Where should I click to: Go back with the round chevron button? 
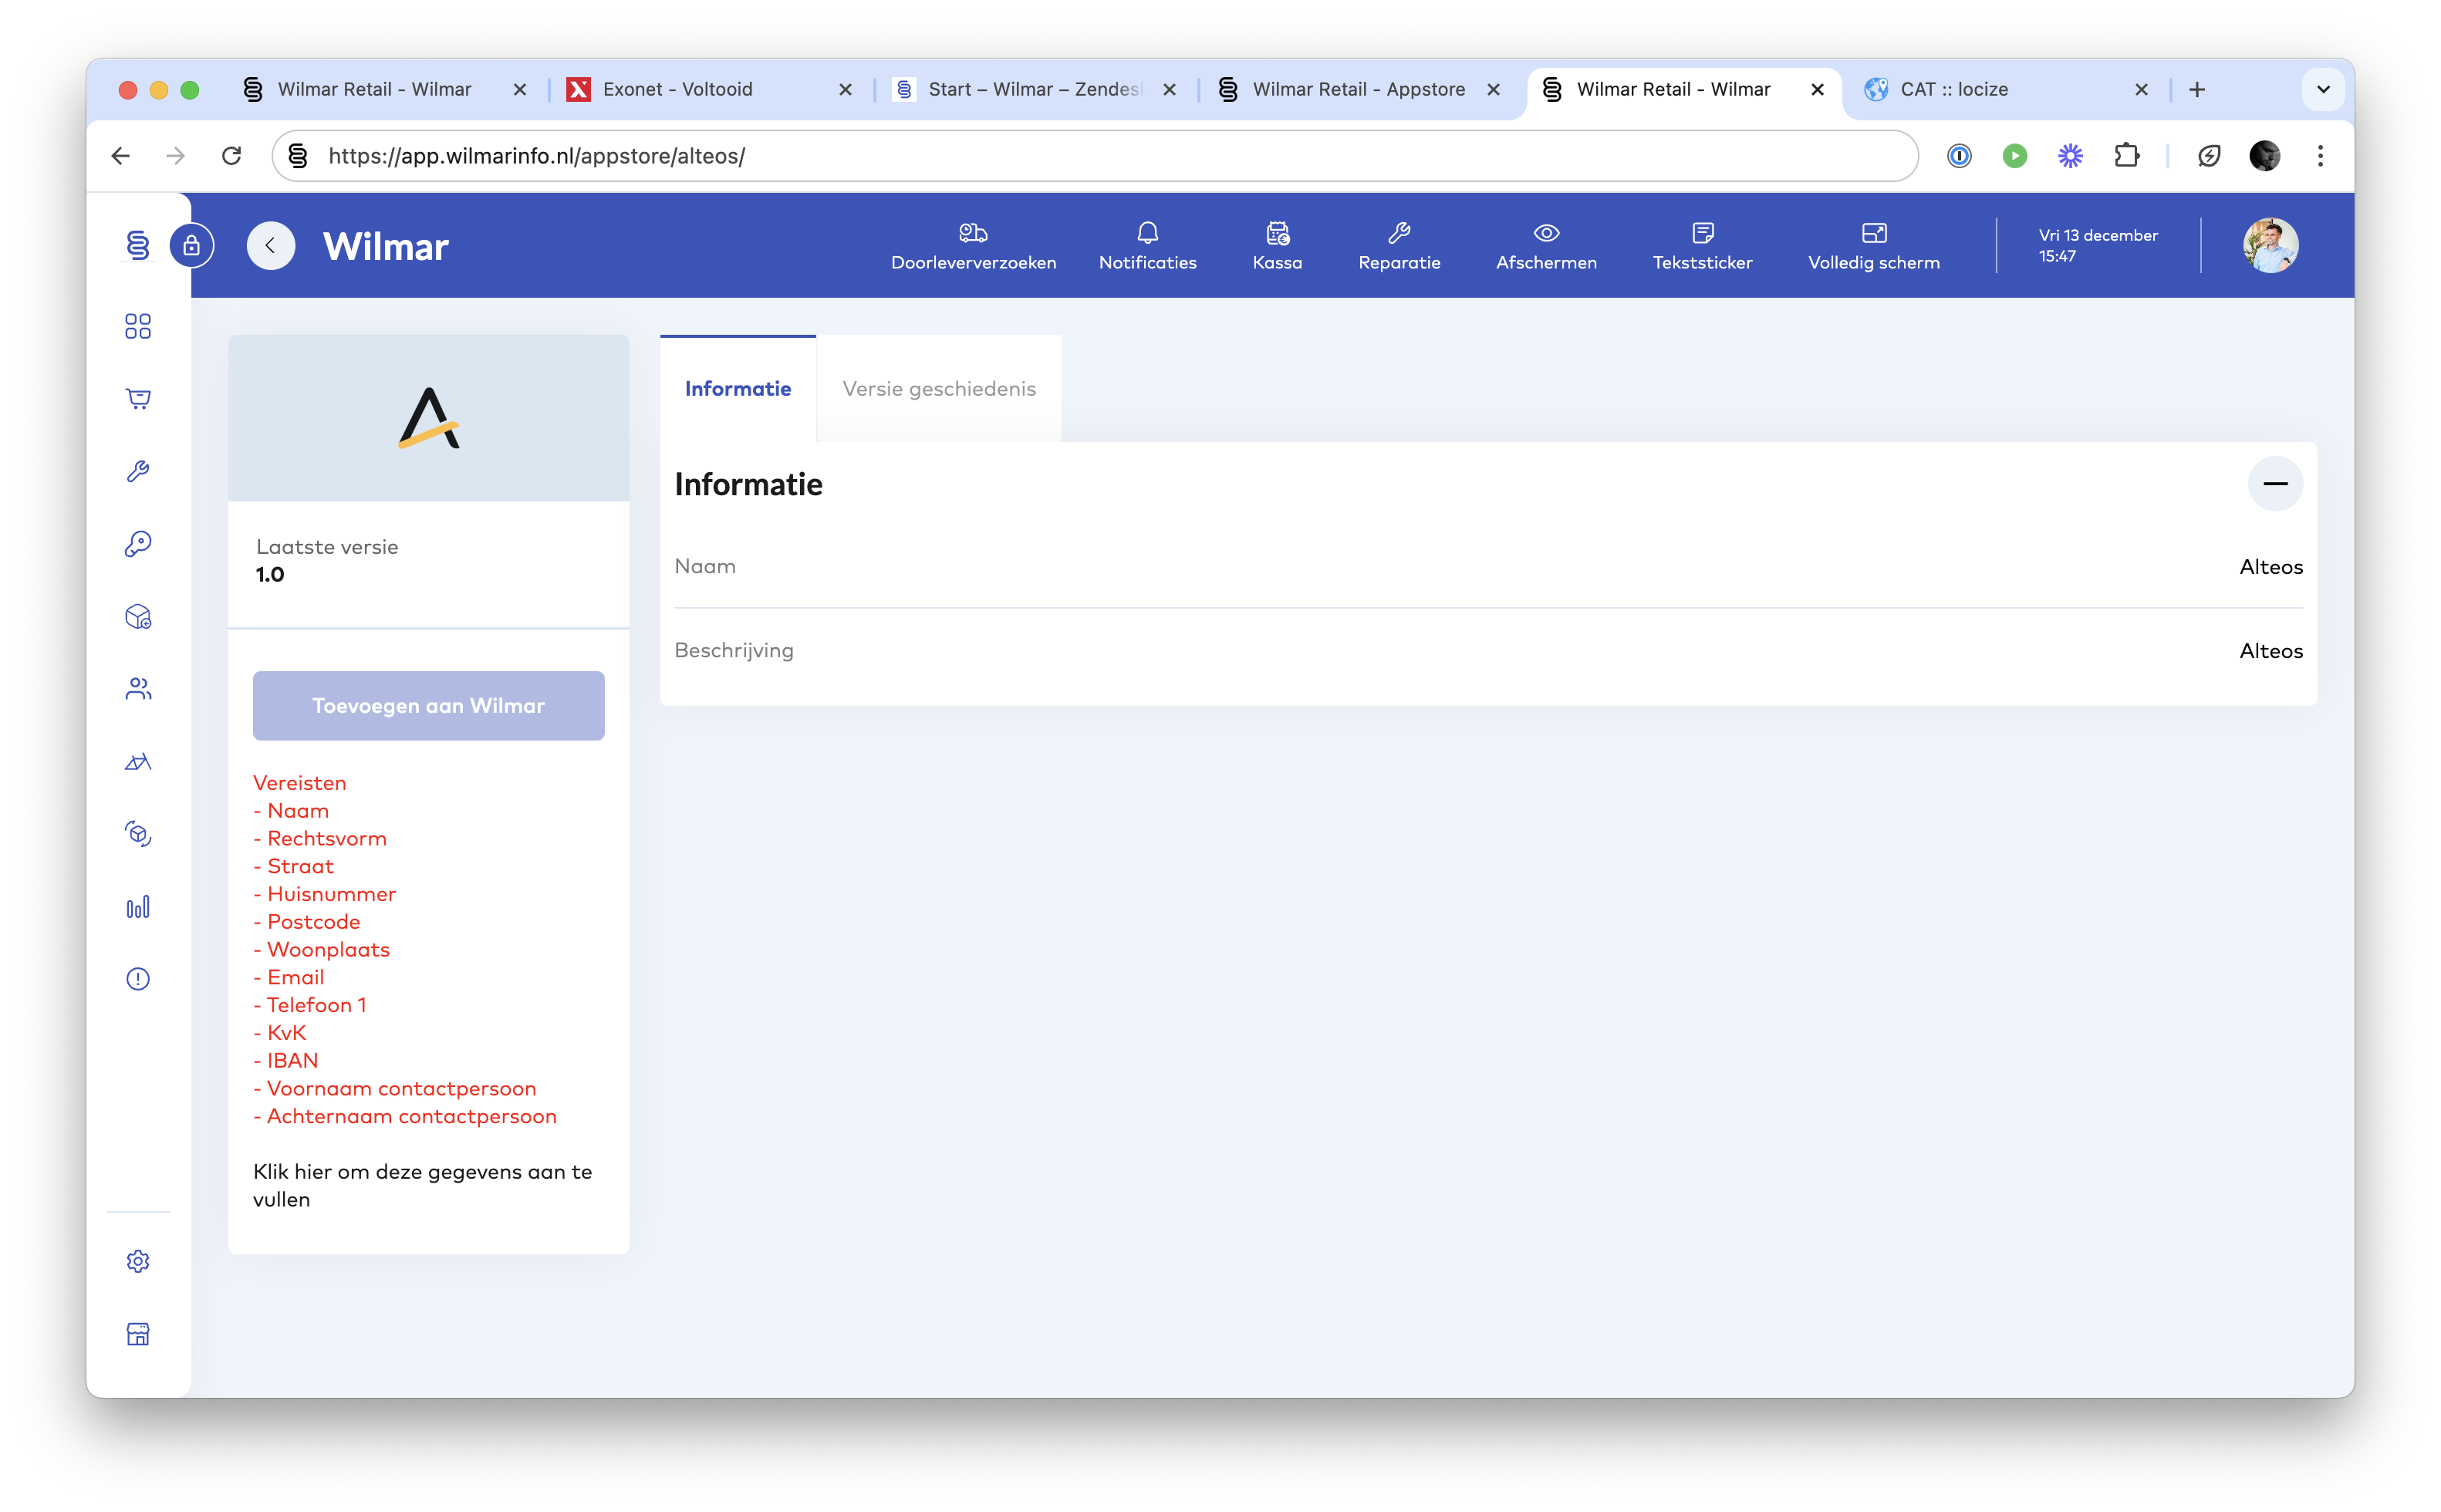tap(271, 245)
